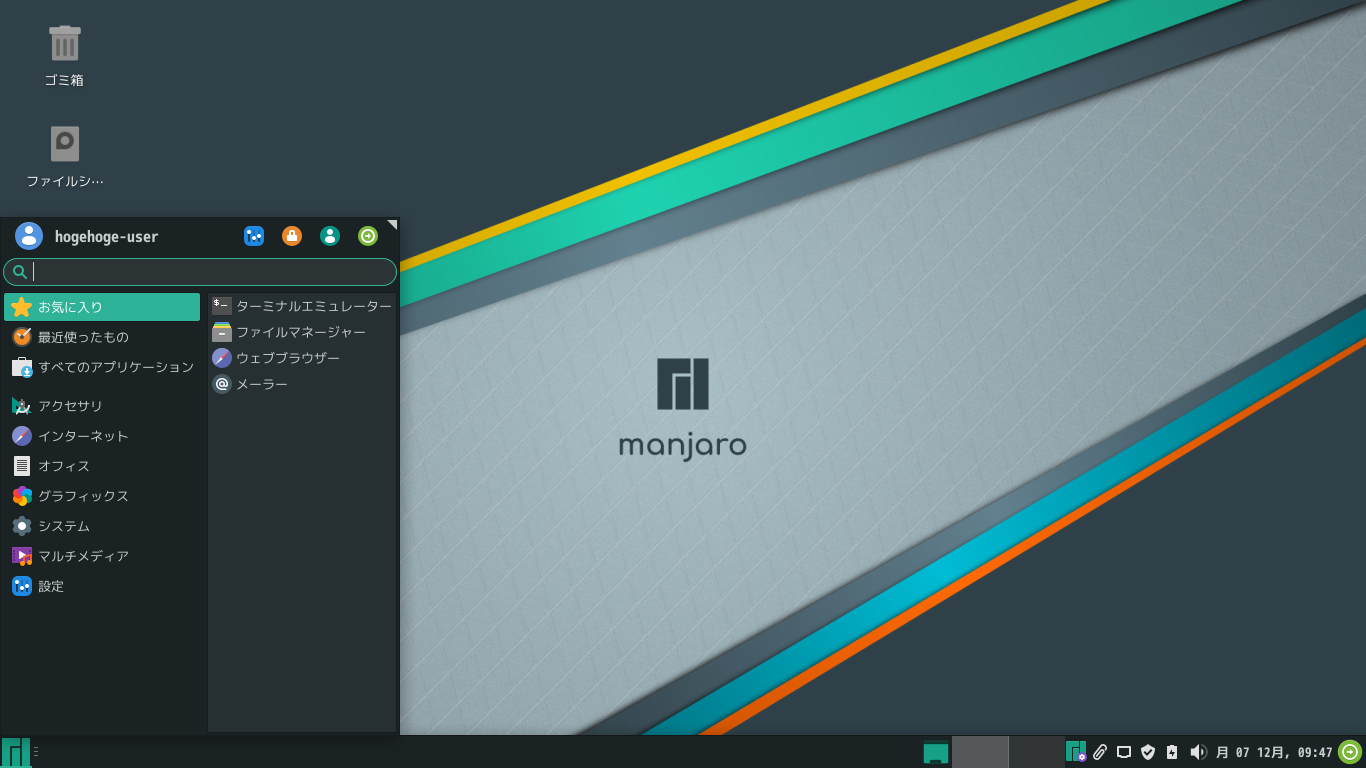
Task: Open マルチメディア category
Action: (x=102, y=556)
